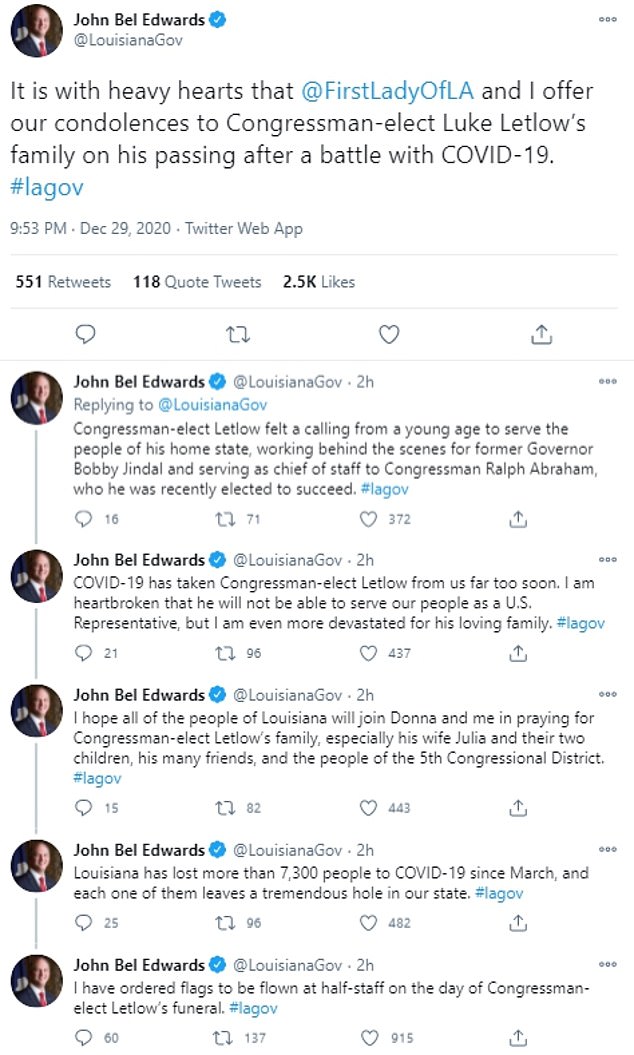The height and width of the screenshot is (1055, 634).
Task: Click John Bel Edwards's top profile picture
Action: [38, 30]
